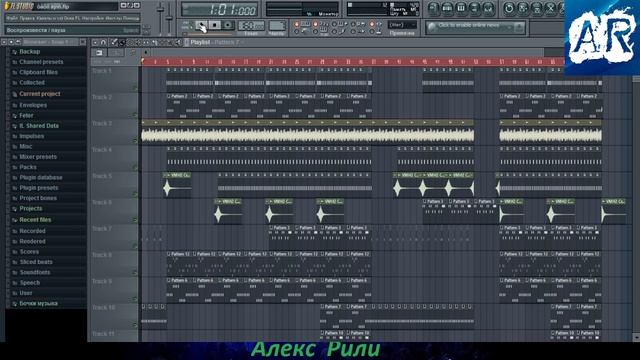This screenshot has height=360, width=640.
Task: Start playback with the Play button
Action: (x=201, y=25)
